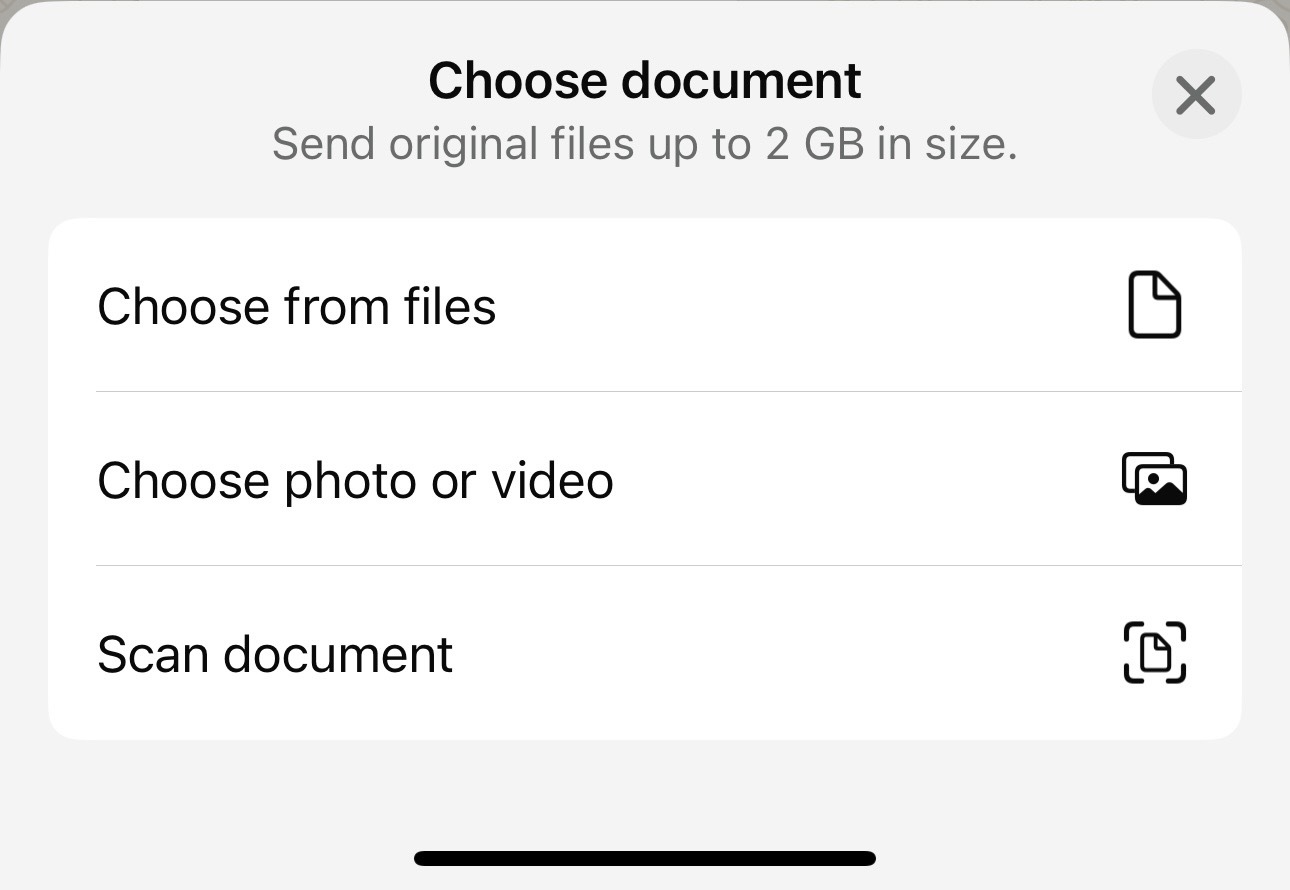Click the blank gray area beneath the options list
The width and height of the screenshot is (1290, 890).
coord(644,790)
